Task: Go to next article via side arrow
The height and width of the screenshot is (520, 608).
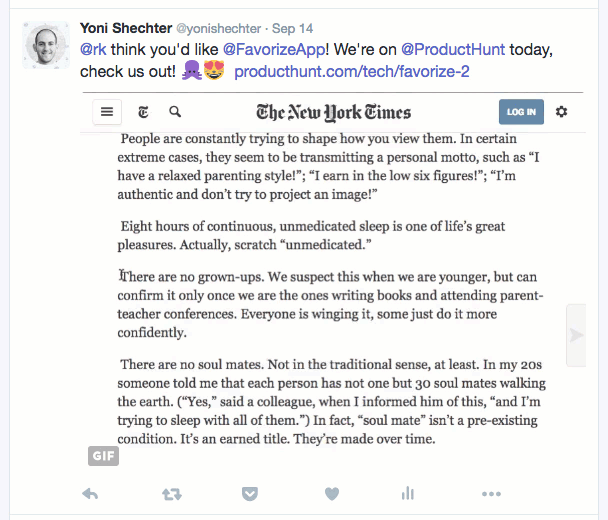Action: pyautogui.click(x=576, y=335)
